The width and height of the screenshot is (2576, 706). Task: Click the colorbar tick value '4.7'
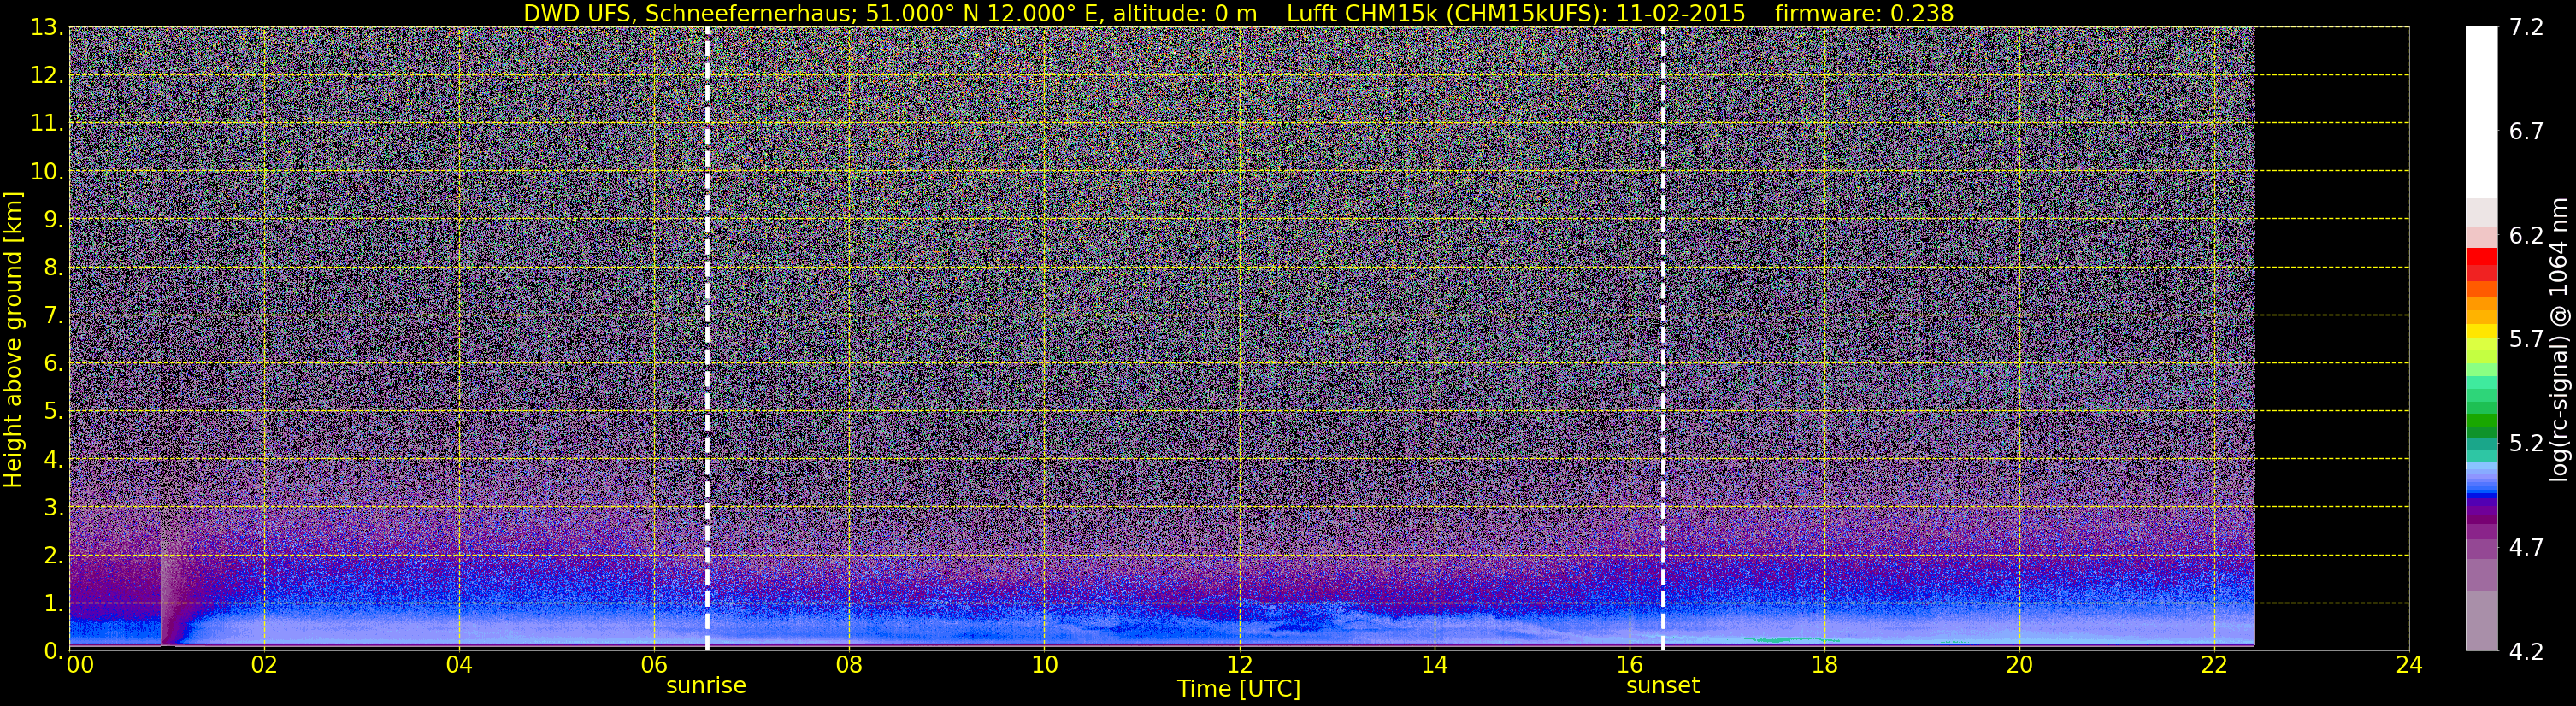click(2526, 547)
